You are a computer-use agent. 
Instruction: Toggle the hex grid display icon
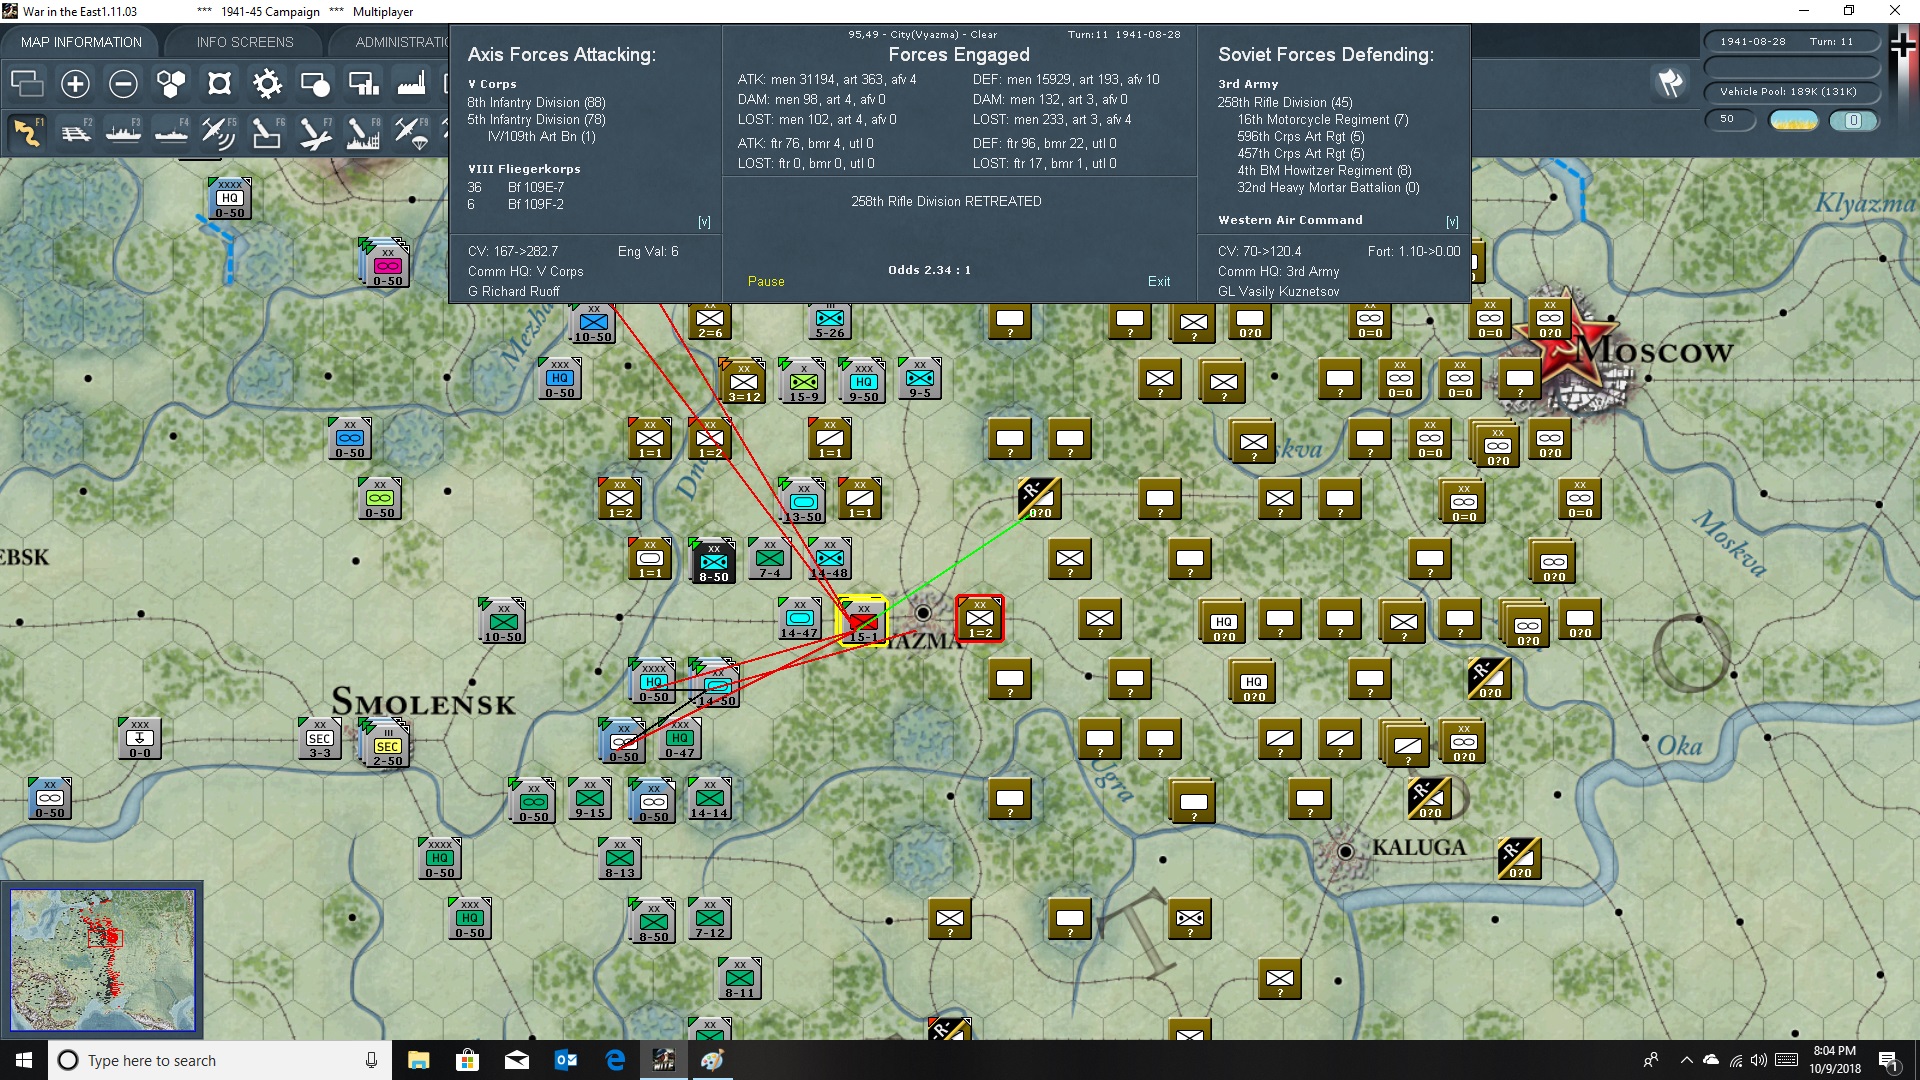(171, 84)
